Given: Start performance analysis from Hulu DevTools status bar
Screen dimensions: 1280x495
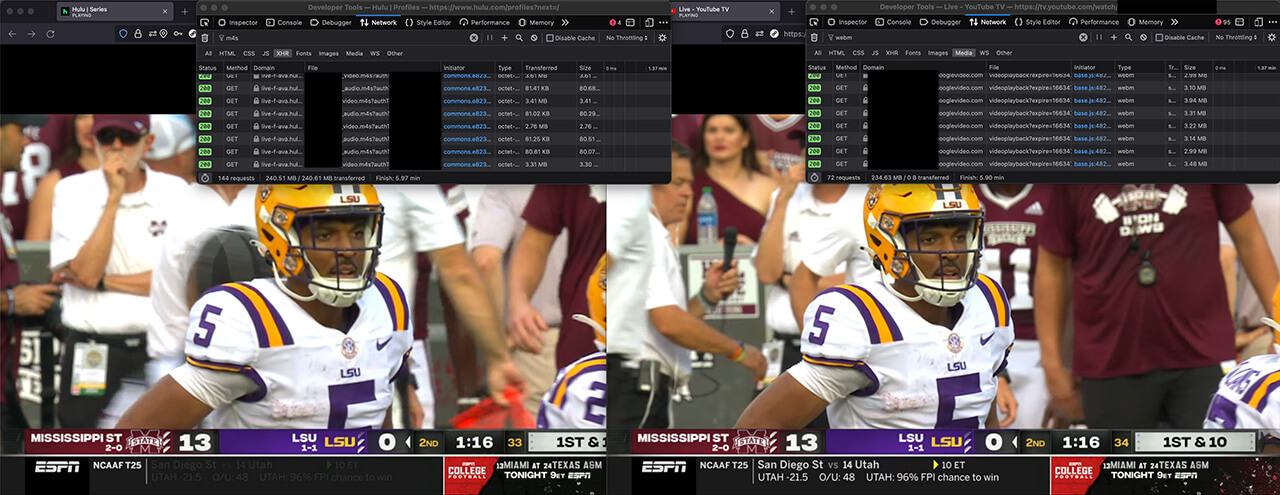Looking at the screenshot, I should (204, 177).
